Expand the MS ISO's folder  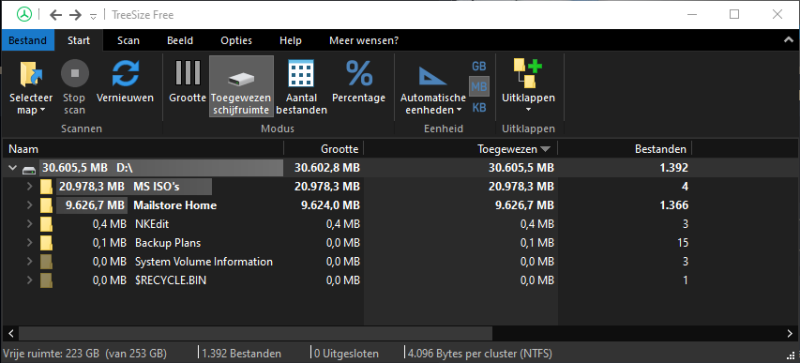point(29,187)
